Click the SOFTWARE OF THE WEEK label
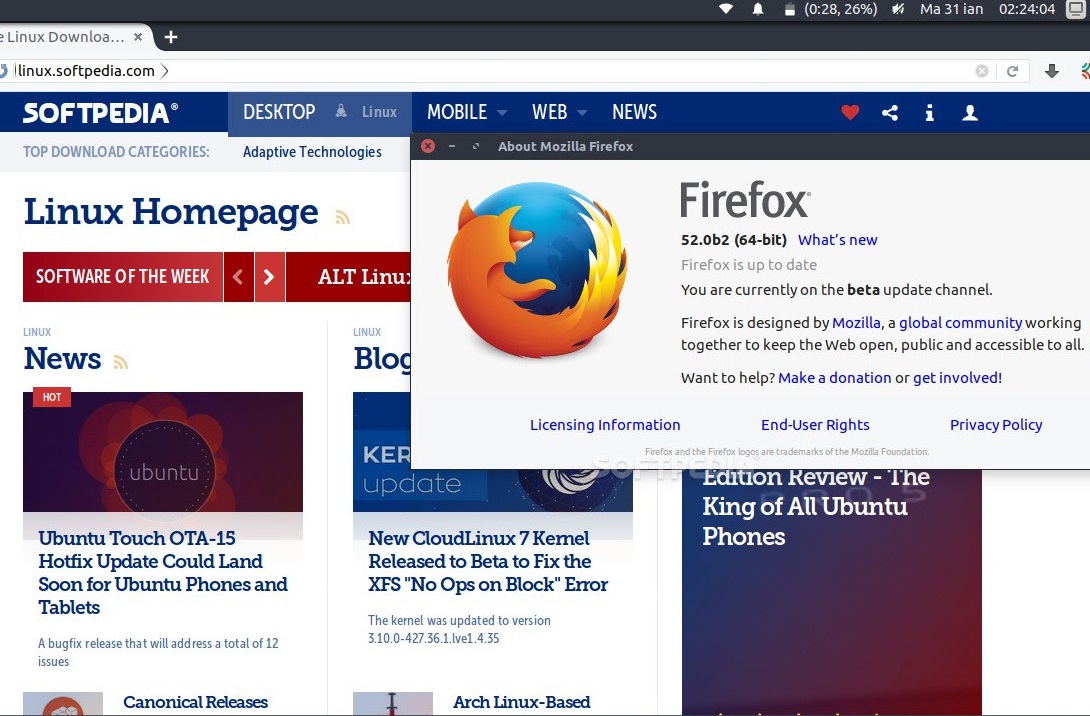This screenshot has height=716, width=1090. [x=122, y=277]
